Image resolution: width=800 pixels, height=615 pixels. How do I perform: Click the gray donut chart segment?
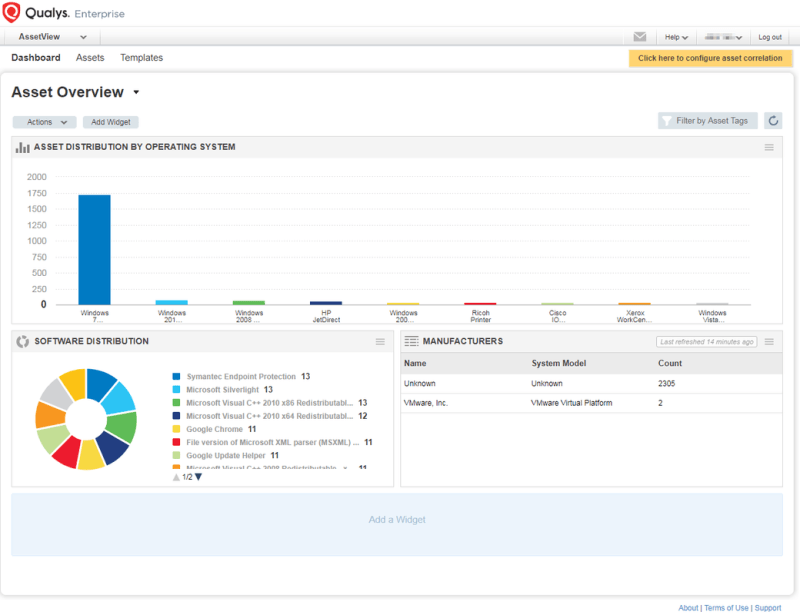pyautogui.click(x=57, y=393)
